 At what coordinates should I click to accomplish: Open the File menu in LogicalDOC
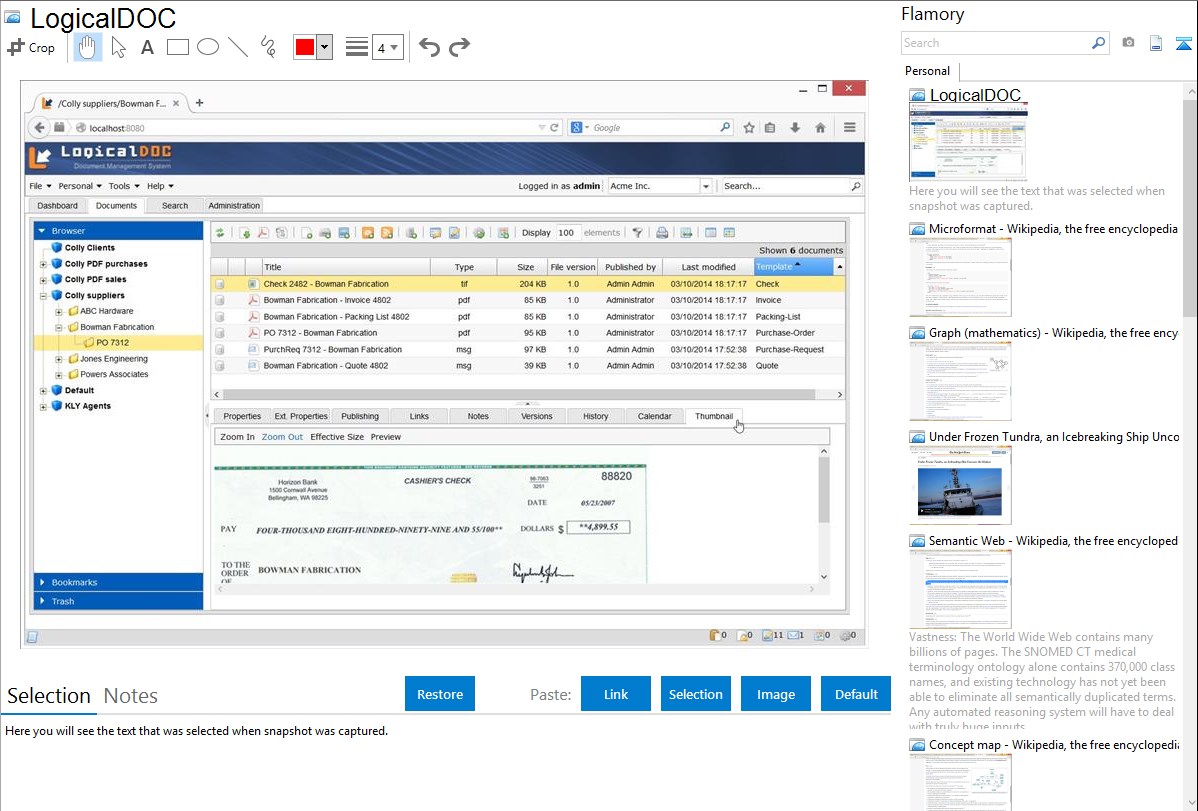click(40, 186)
